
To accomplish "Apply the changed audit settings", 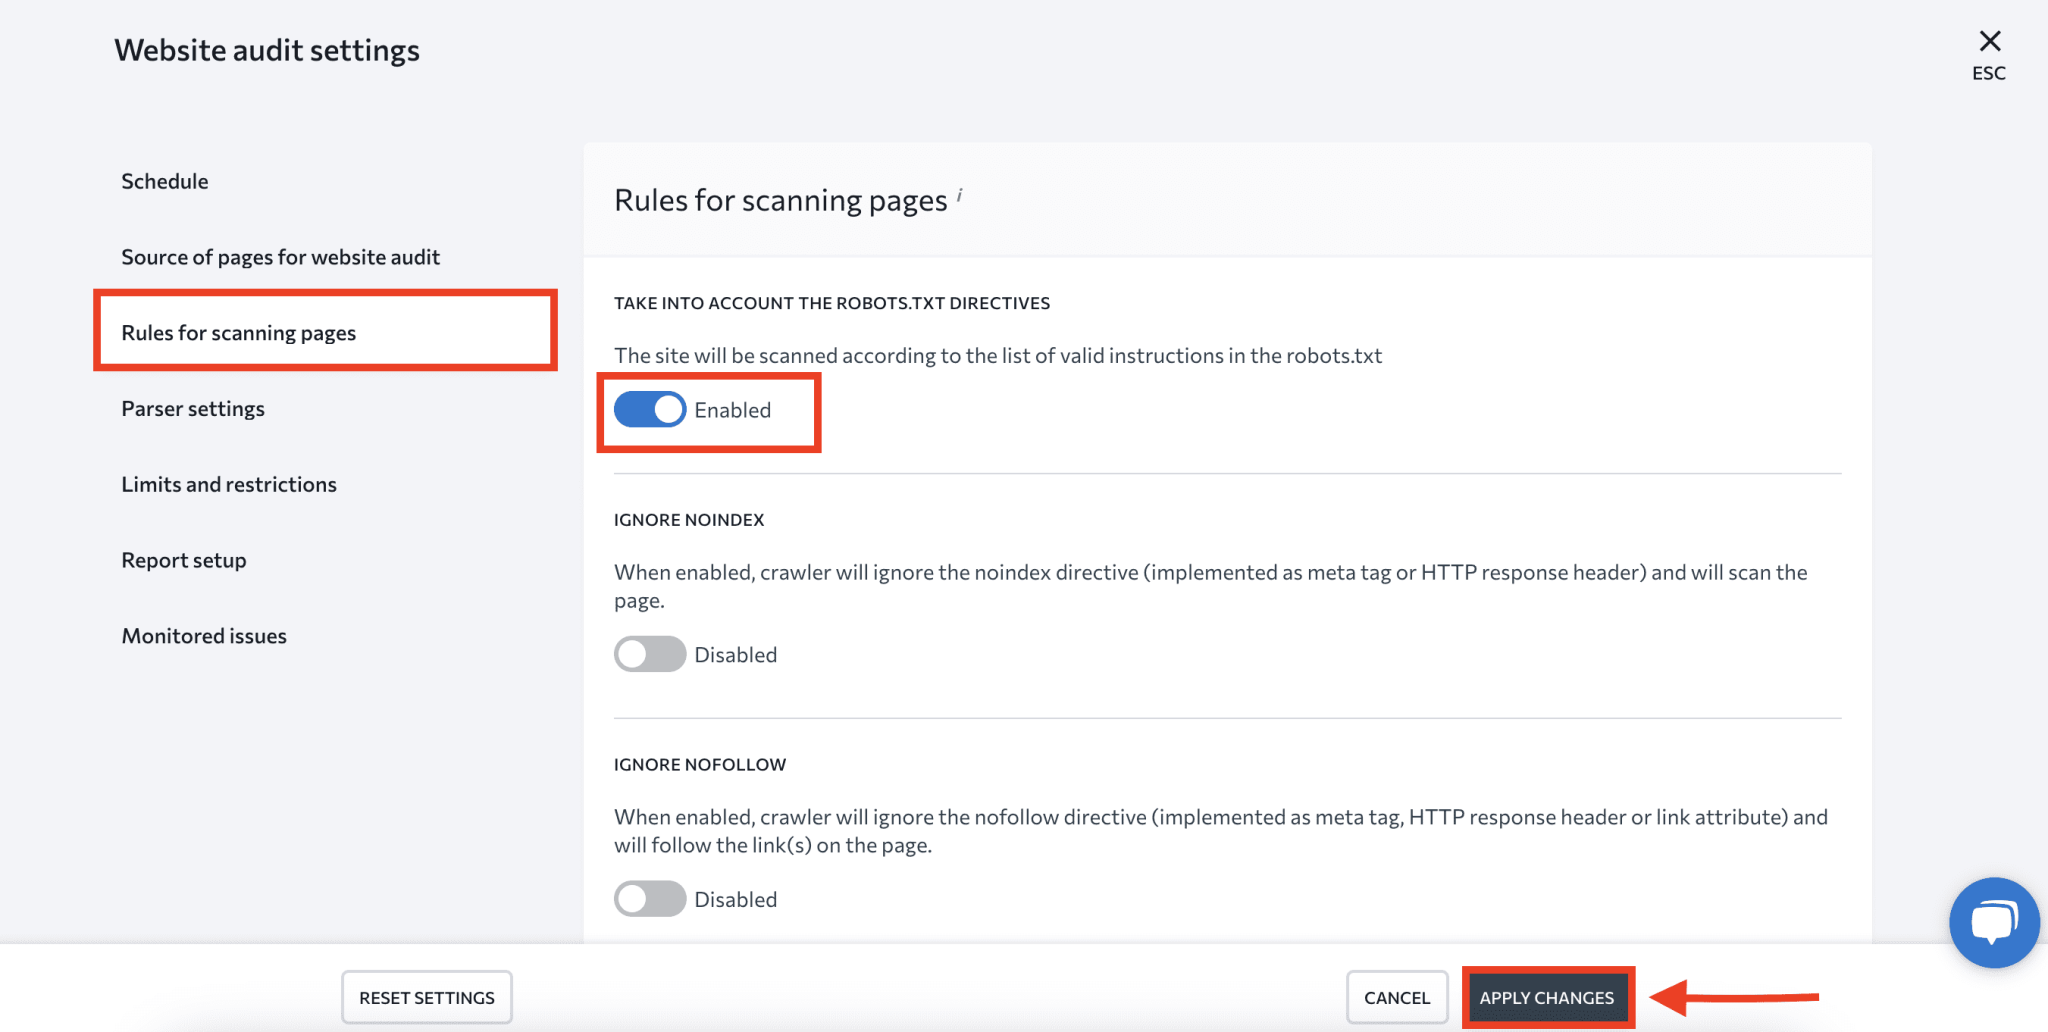I will pyautogui.click(x=1547, y=997).
